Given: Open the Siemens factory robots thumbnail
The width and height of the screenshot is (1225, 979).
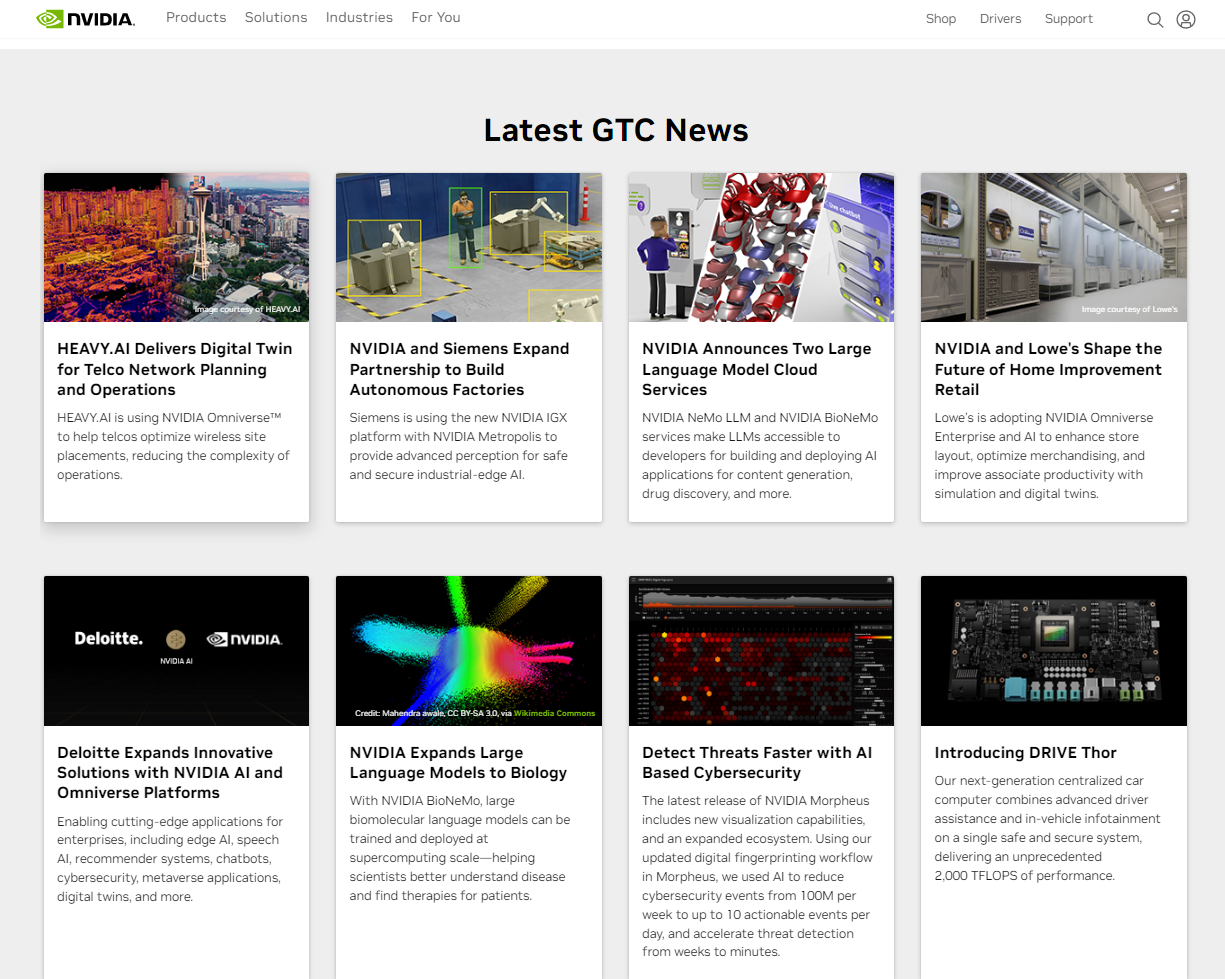Looking at the screenshot, I should point(469,247).
